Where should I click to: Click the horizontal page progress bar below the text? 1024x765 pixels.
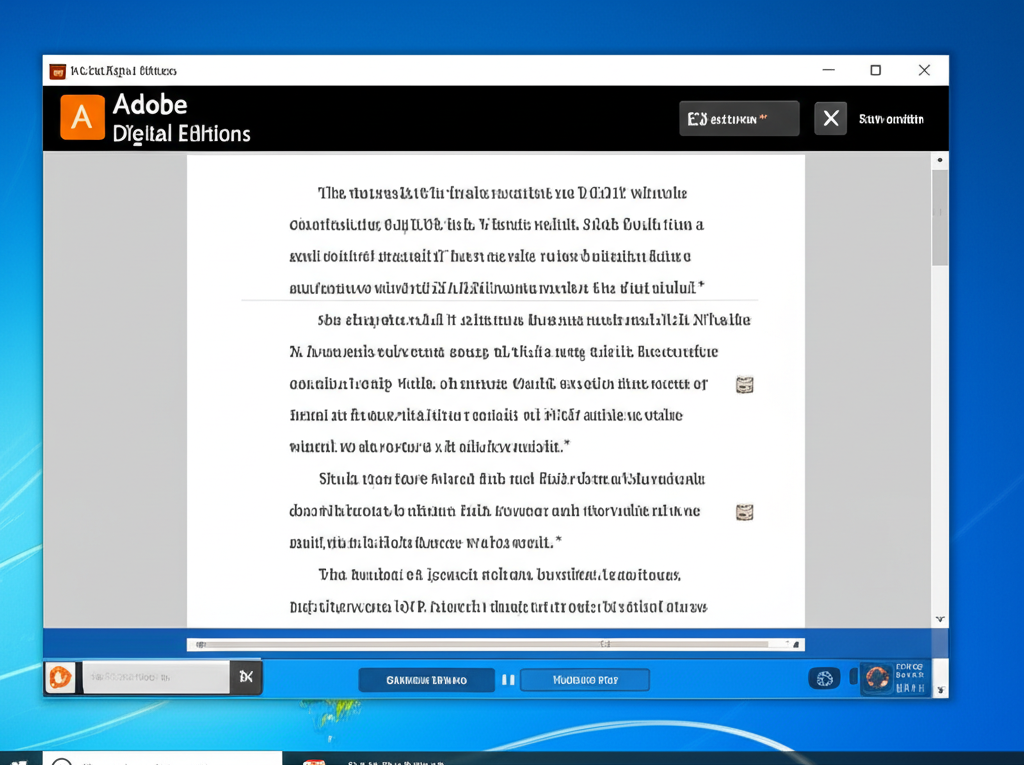click(x=495, y=643)
